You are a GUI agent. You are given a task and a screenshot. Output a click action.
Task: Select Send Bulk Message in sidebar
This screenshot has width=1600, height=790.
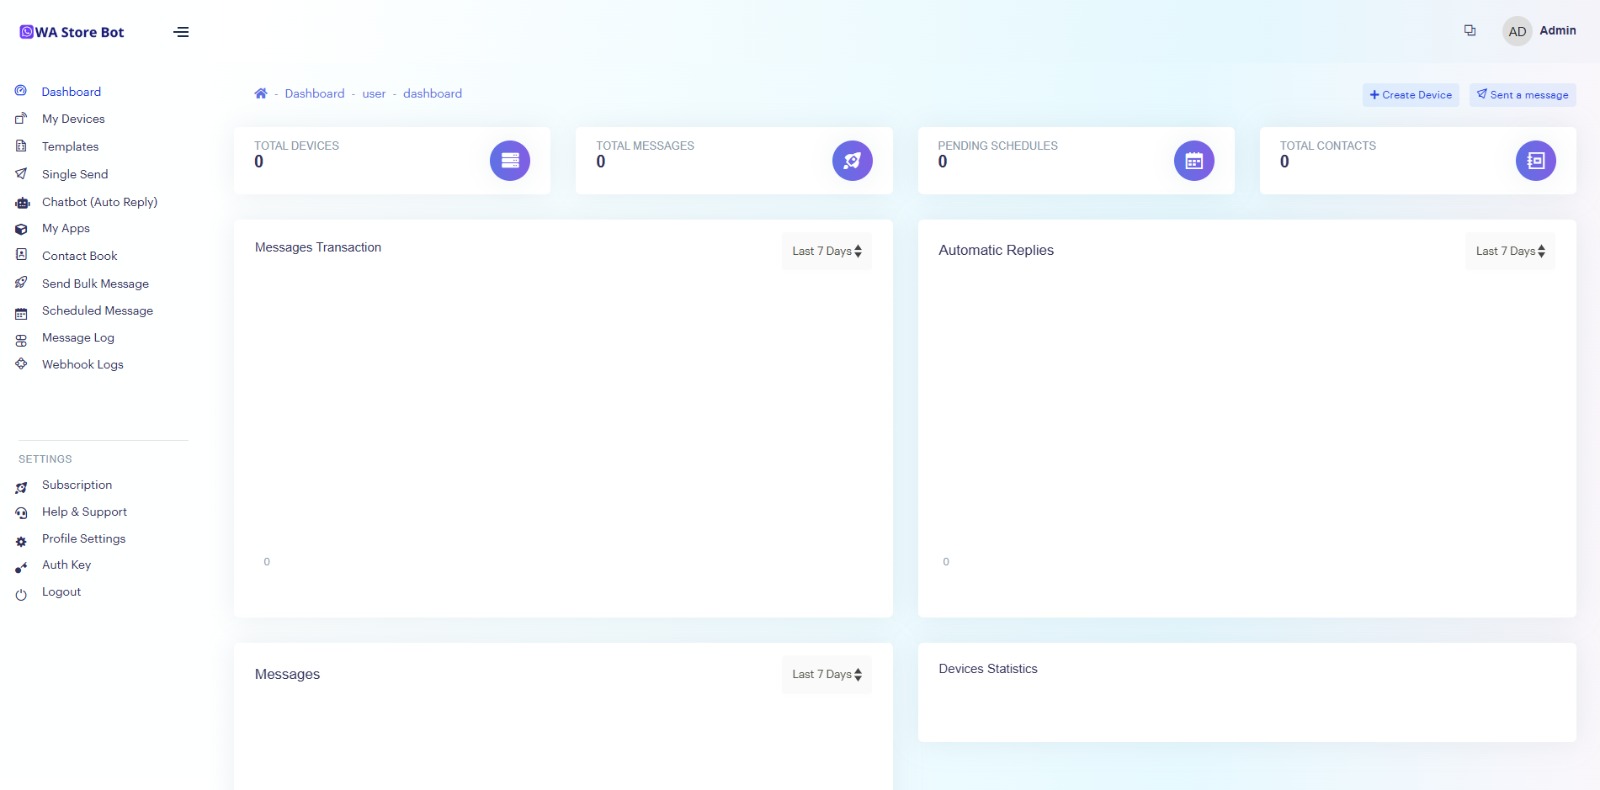coord(95,284)
